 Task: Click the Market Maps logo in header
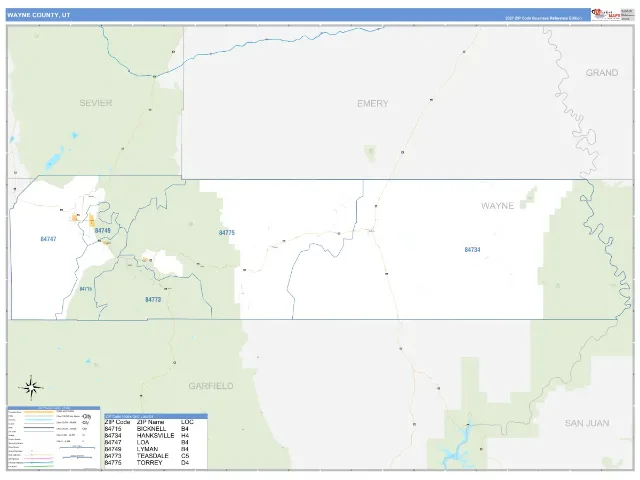click(606, 15)
